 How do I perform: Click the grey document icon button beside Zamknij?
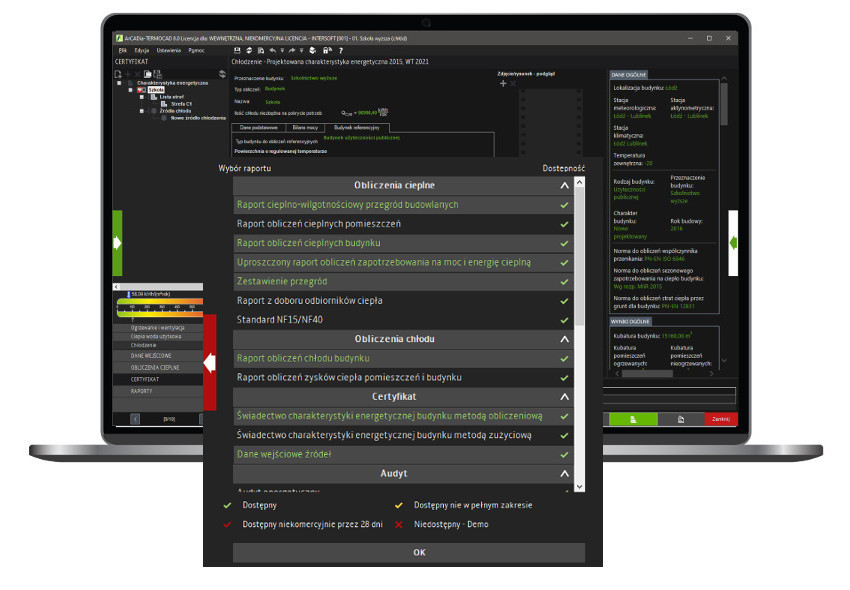coord(681,419)
